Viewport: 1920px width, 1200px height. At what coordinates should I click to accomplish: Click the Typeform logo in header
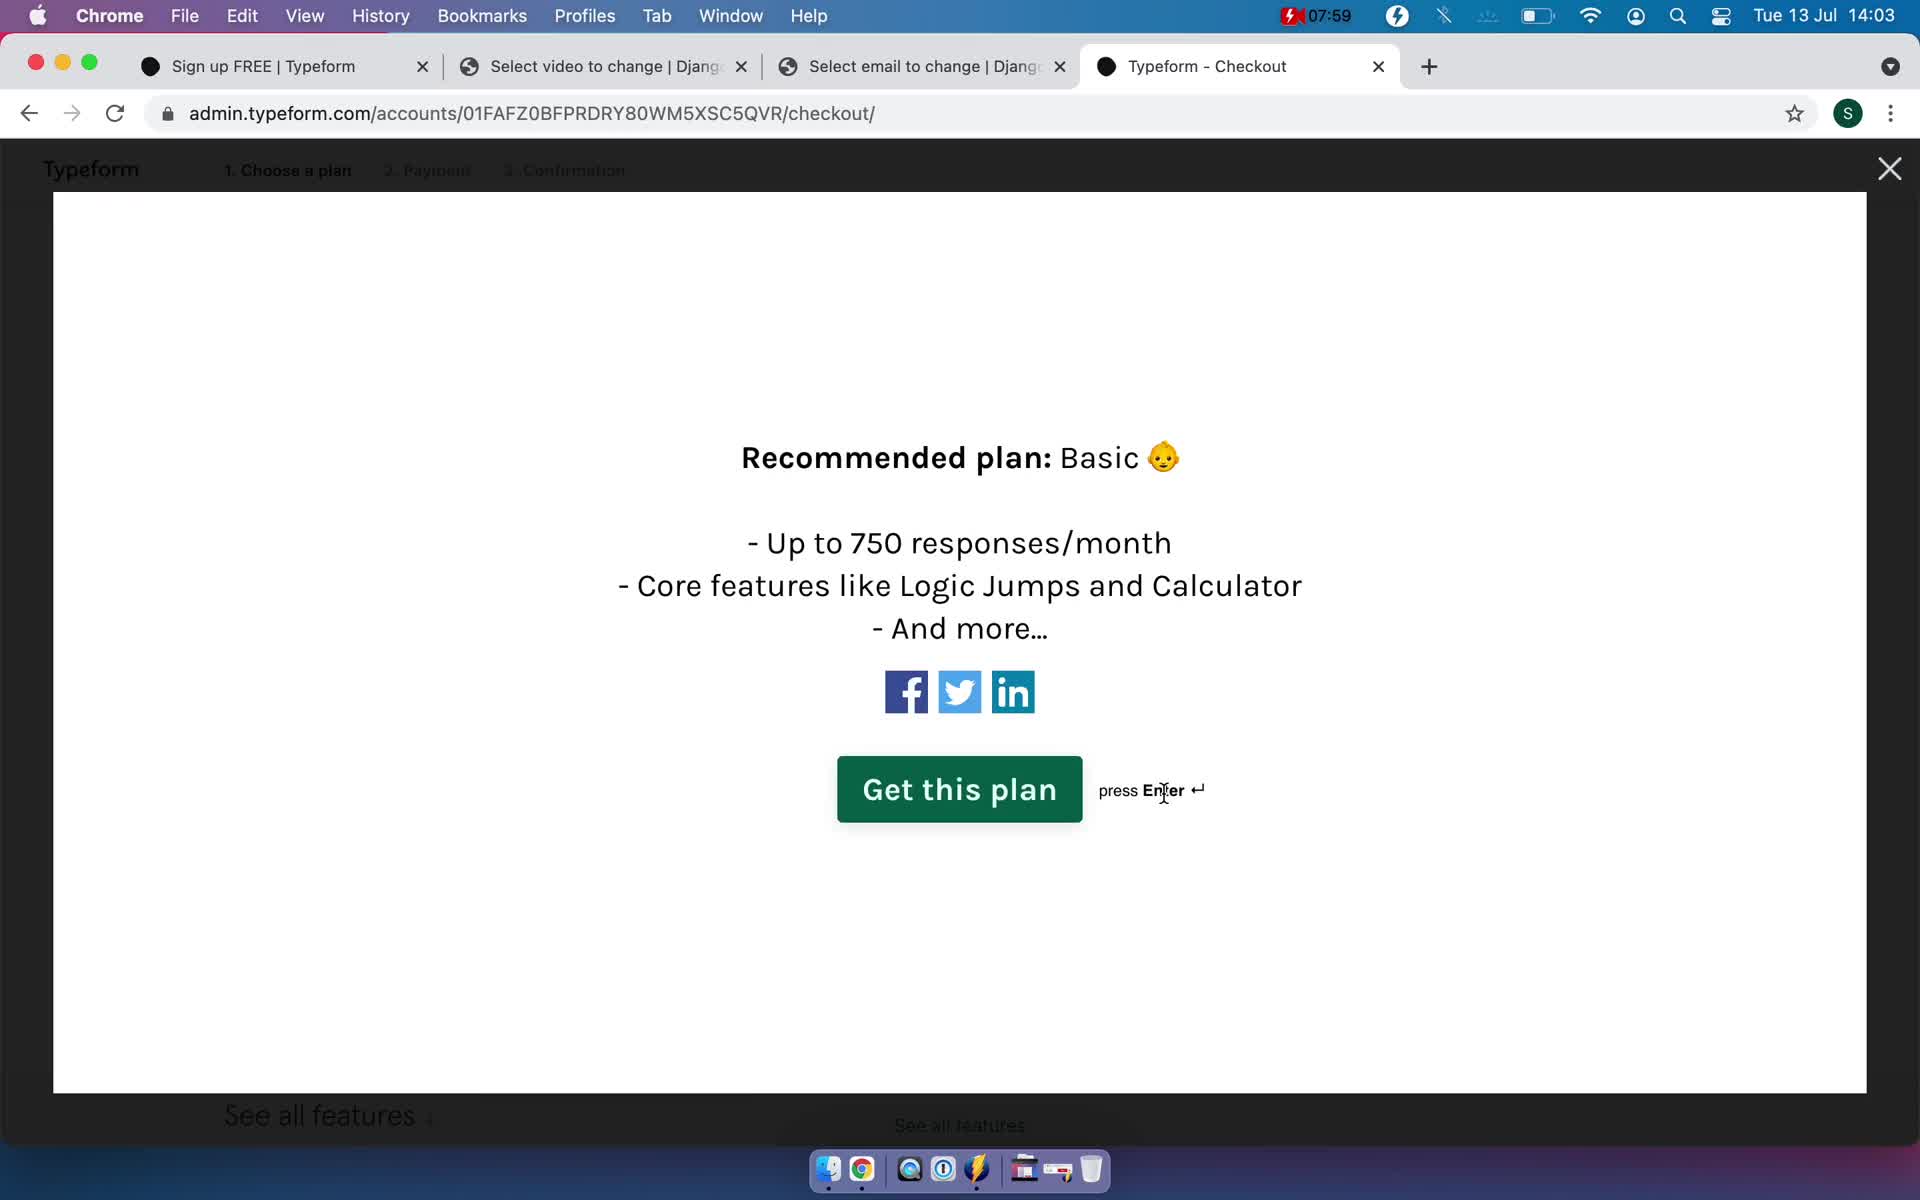point(90,169)
